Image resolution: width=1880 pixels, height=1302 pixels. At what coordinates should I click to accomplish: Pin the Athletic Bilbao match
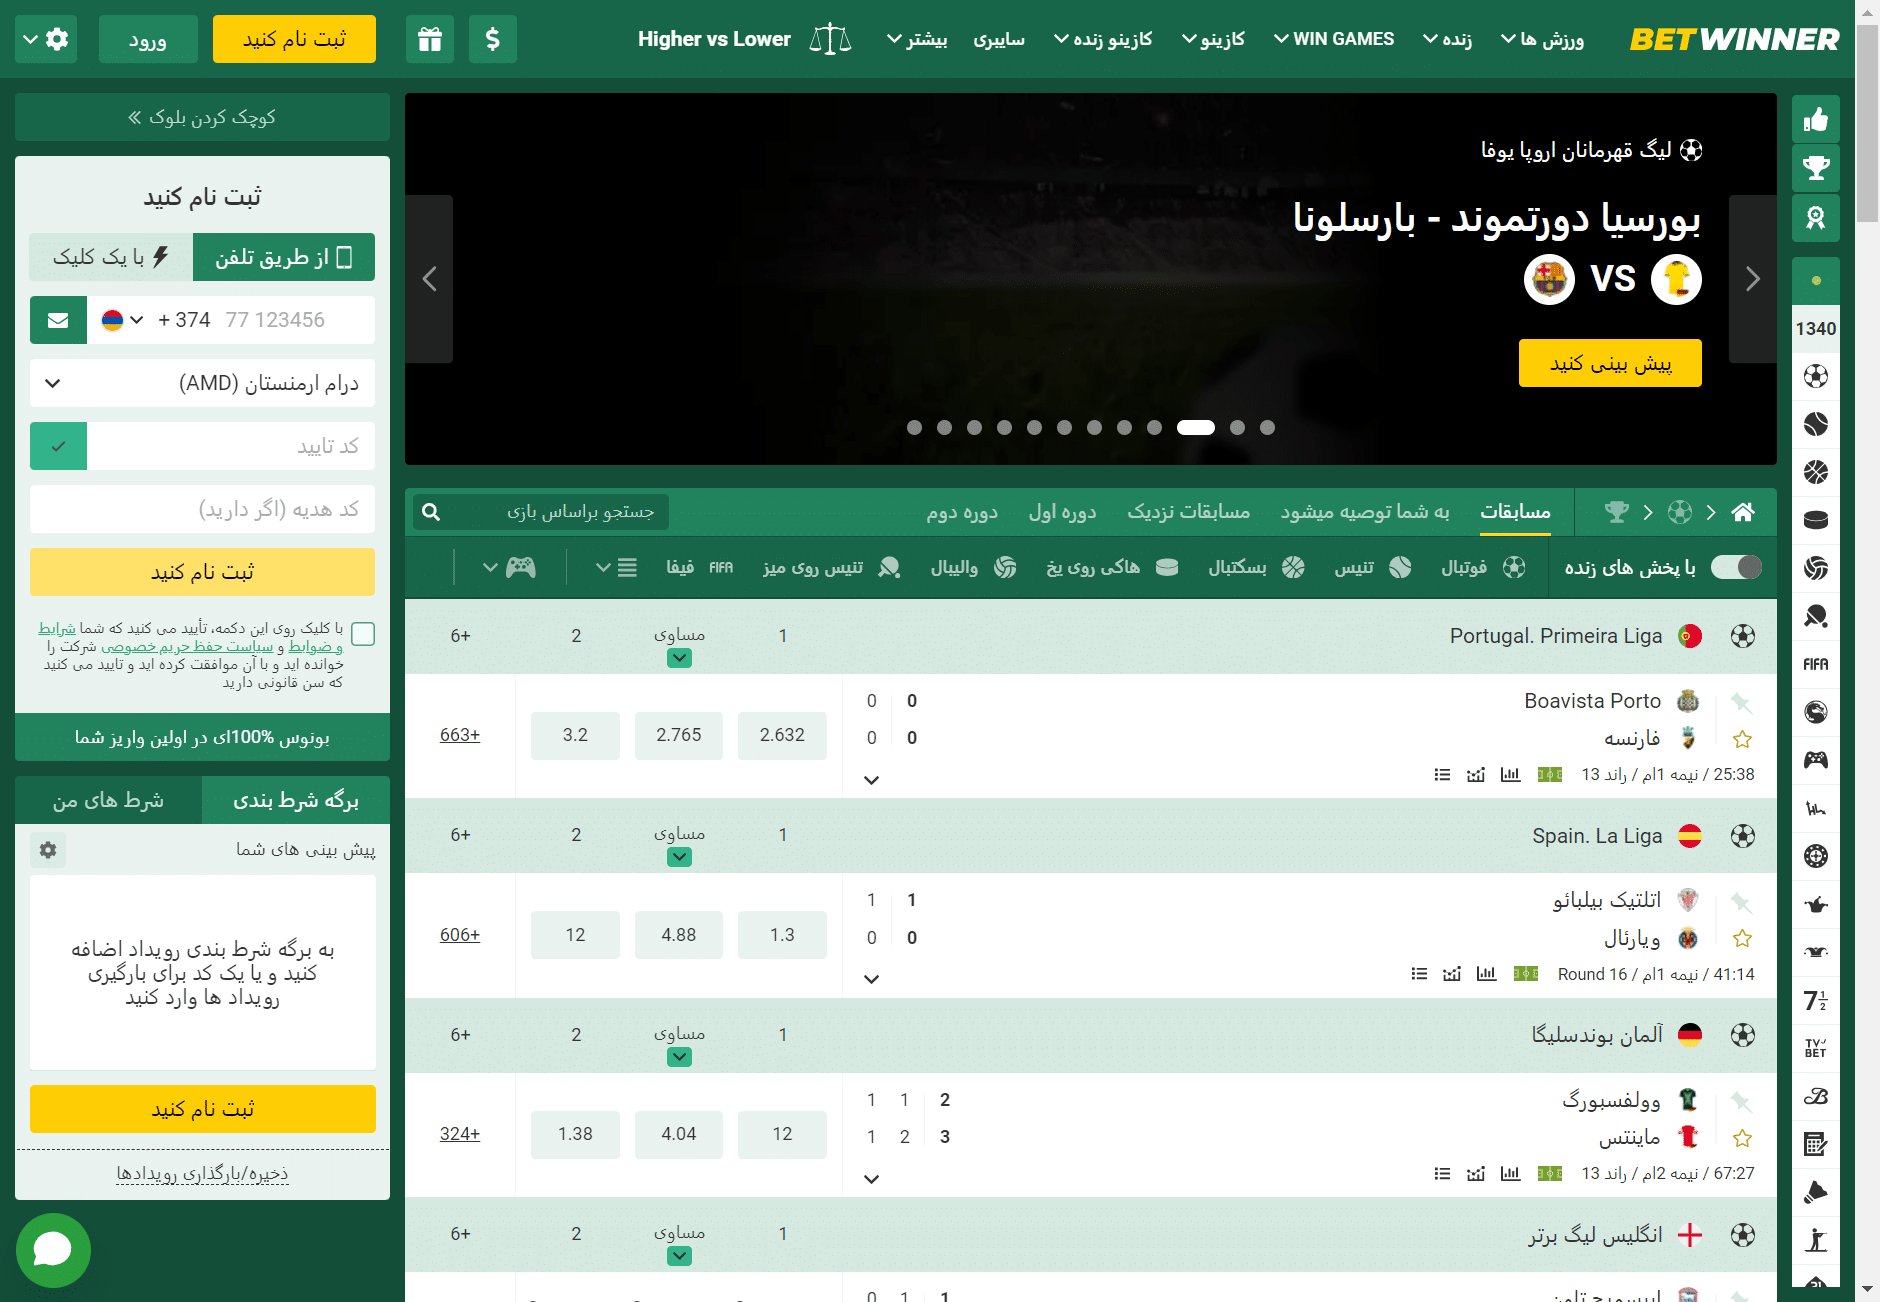(x=1741, y=902)
